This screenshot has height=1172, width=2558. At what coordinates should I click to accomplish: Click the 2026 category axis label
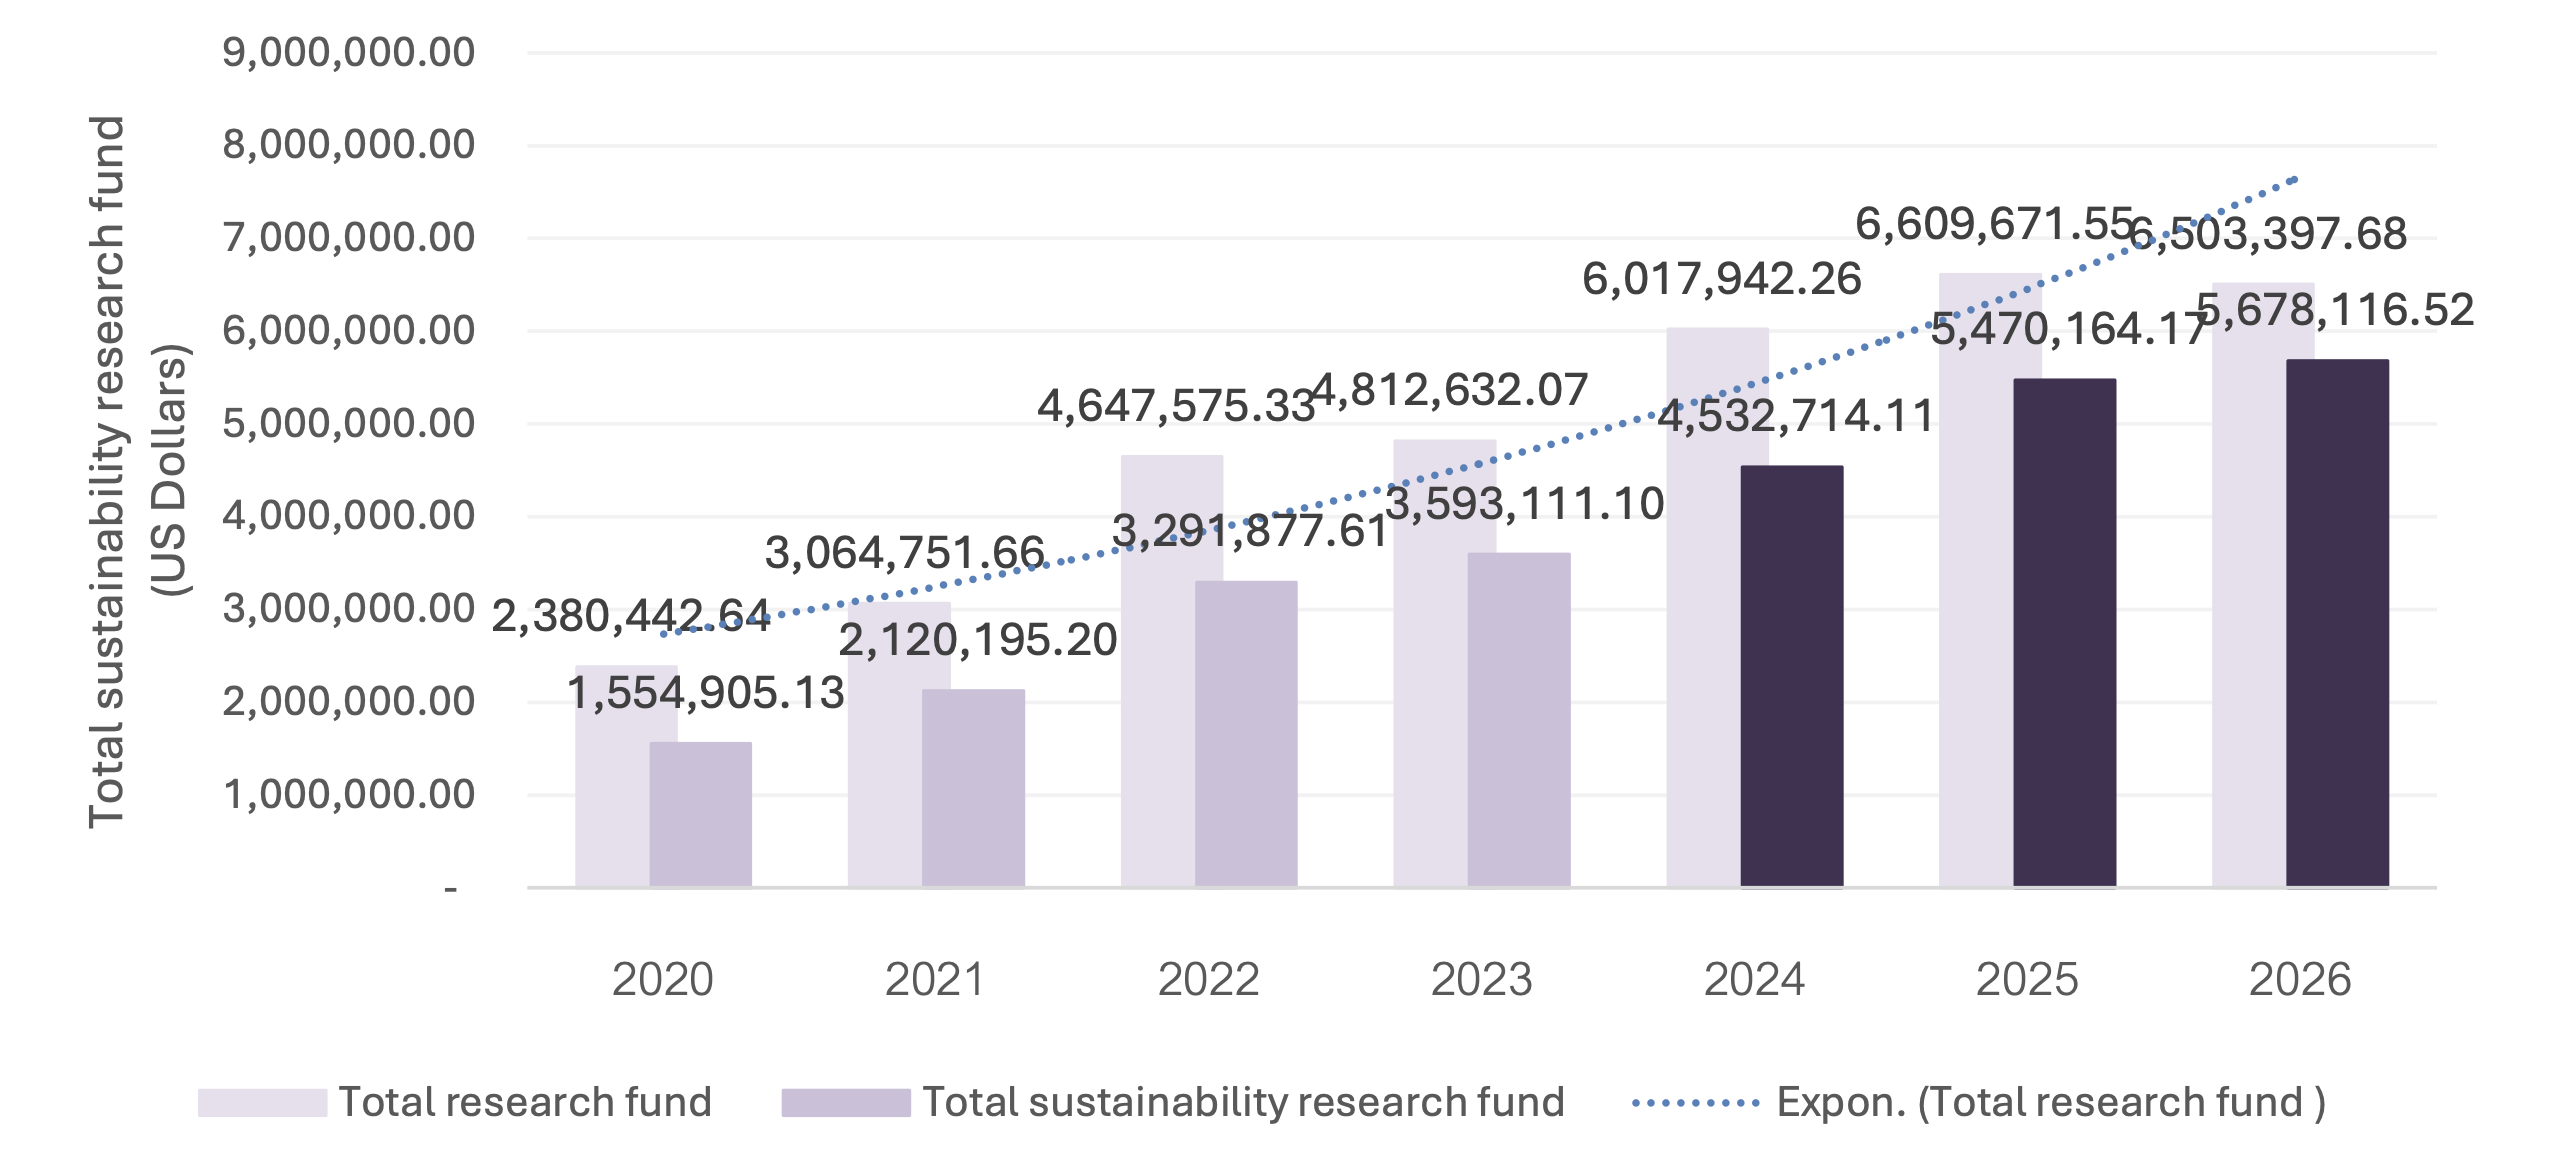(2300, 980)
